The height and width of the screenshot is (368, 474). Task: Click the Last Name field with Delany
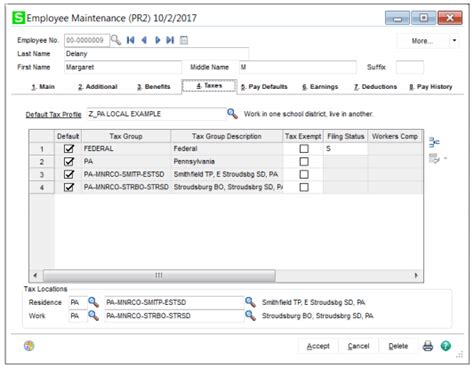click(x=156, y=54)
